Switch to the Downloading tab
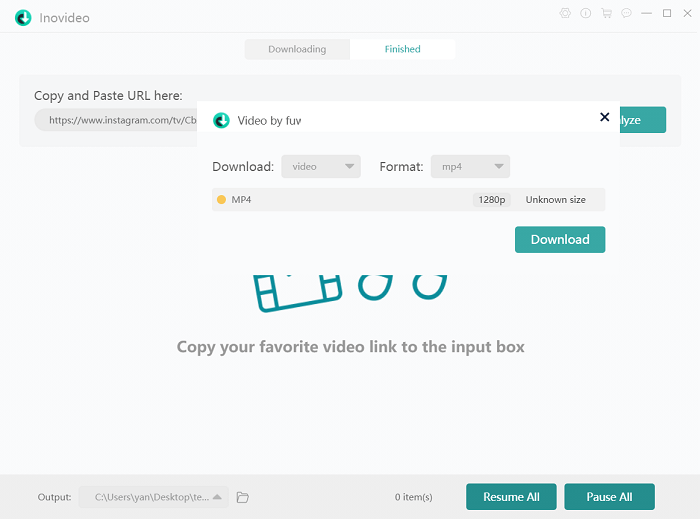This screenshot has height=519, width=700. 297,49
